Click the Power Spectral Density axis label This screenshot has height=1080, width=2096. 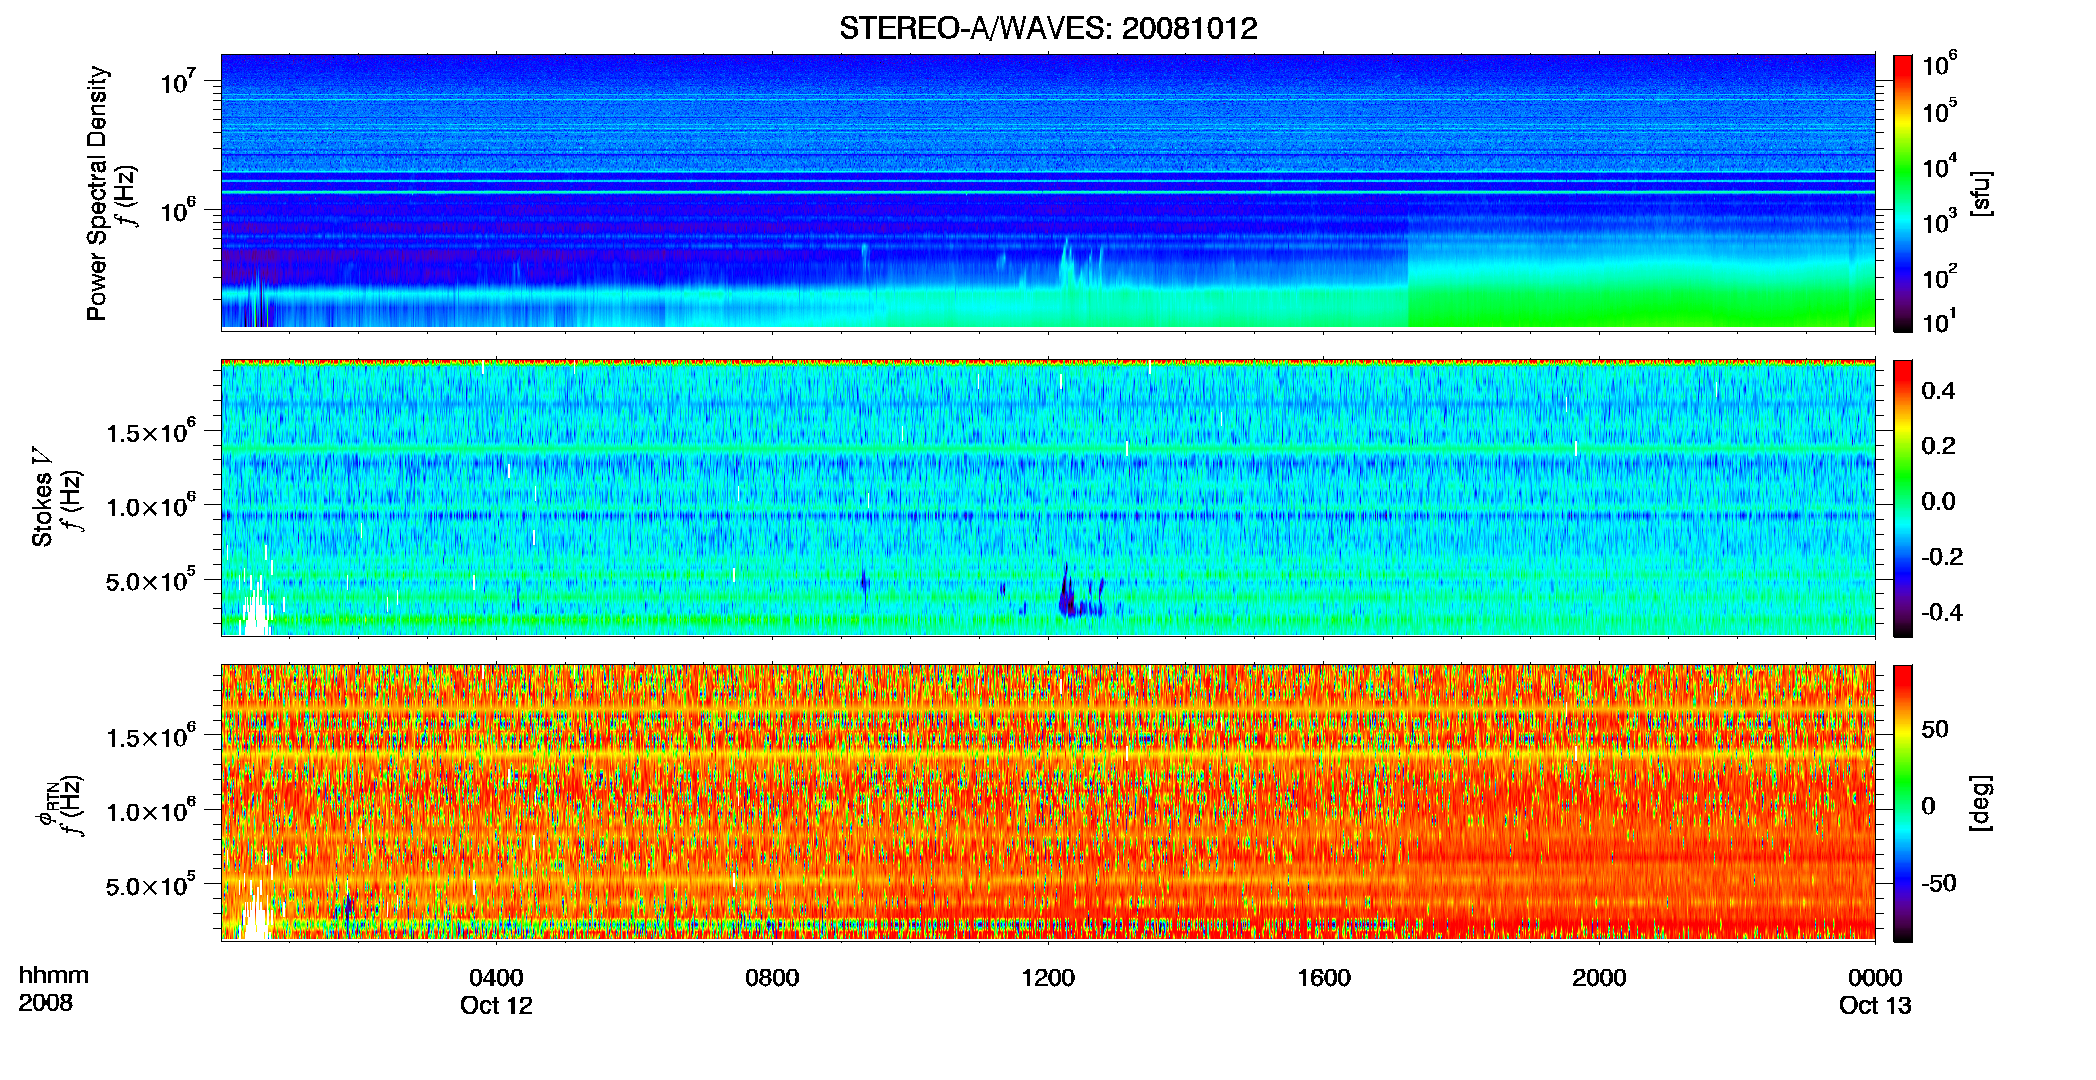pos(97,193)
